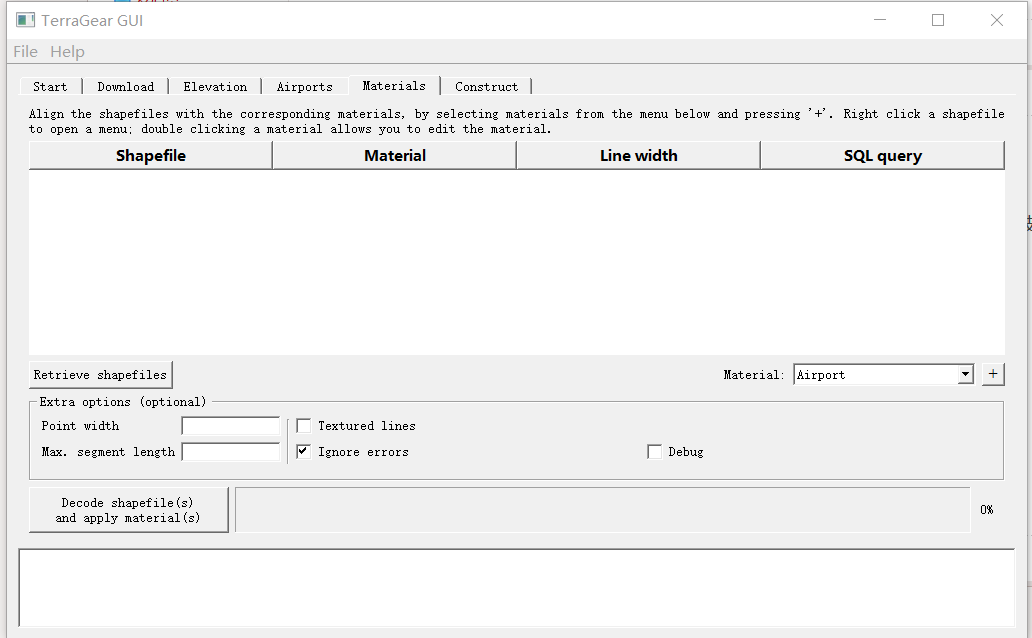This screenshot has height=638, width=1032.
Task: Uncheck the Ignore errors checkbox
Action: (x=303, y=452)
